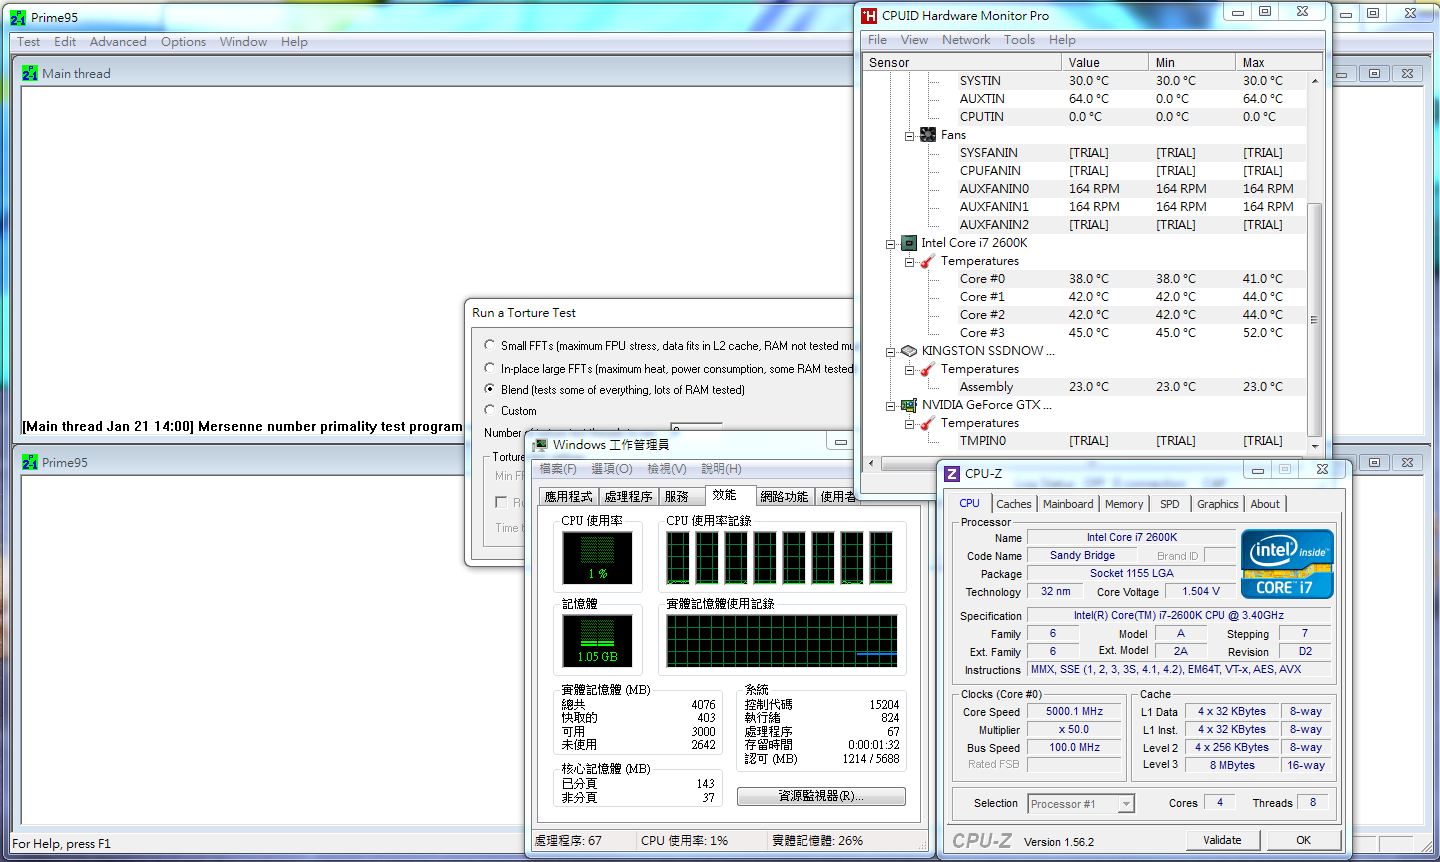Switch to CPU-Z Memory tab
This screenshot has height=862, width=1440.
(x=1124, y=504)
